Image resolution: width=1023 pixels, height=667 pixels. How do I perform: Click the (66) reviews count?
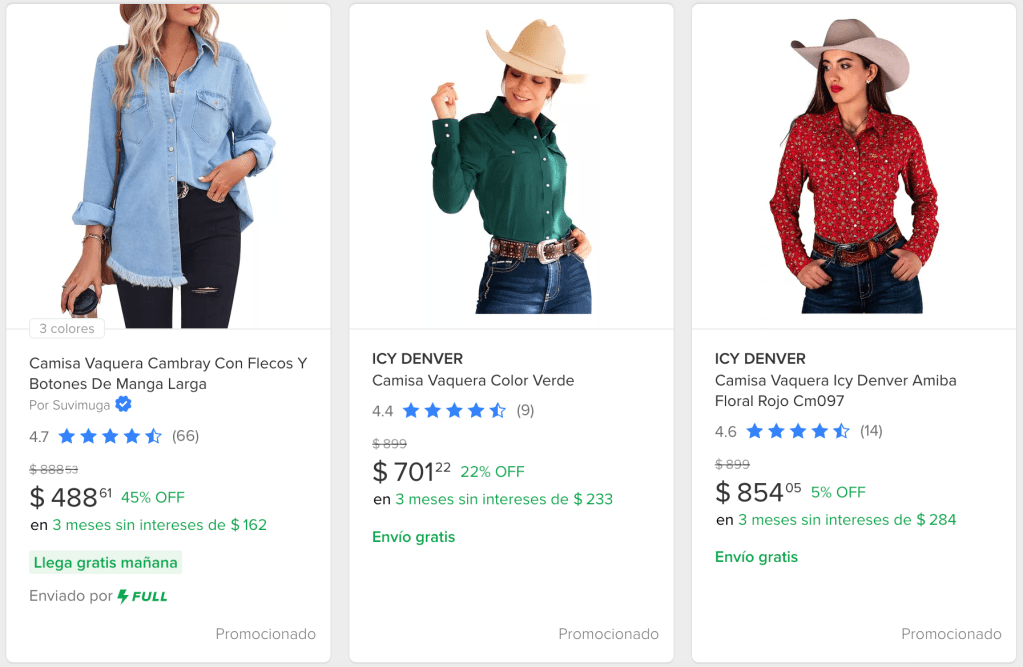185,436
